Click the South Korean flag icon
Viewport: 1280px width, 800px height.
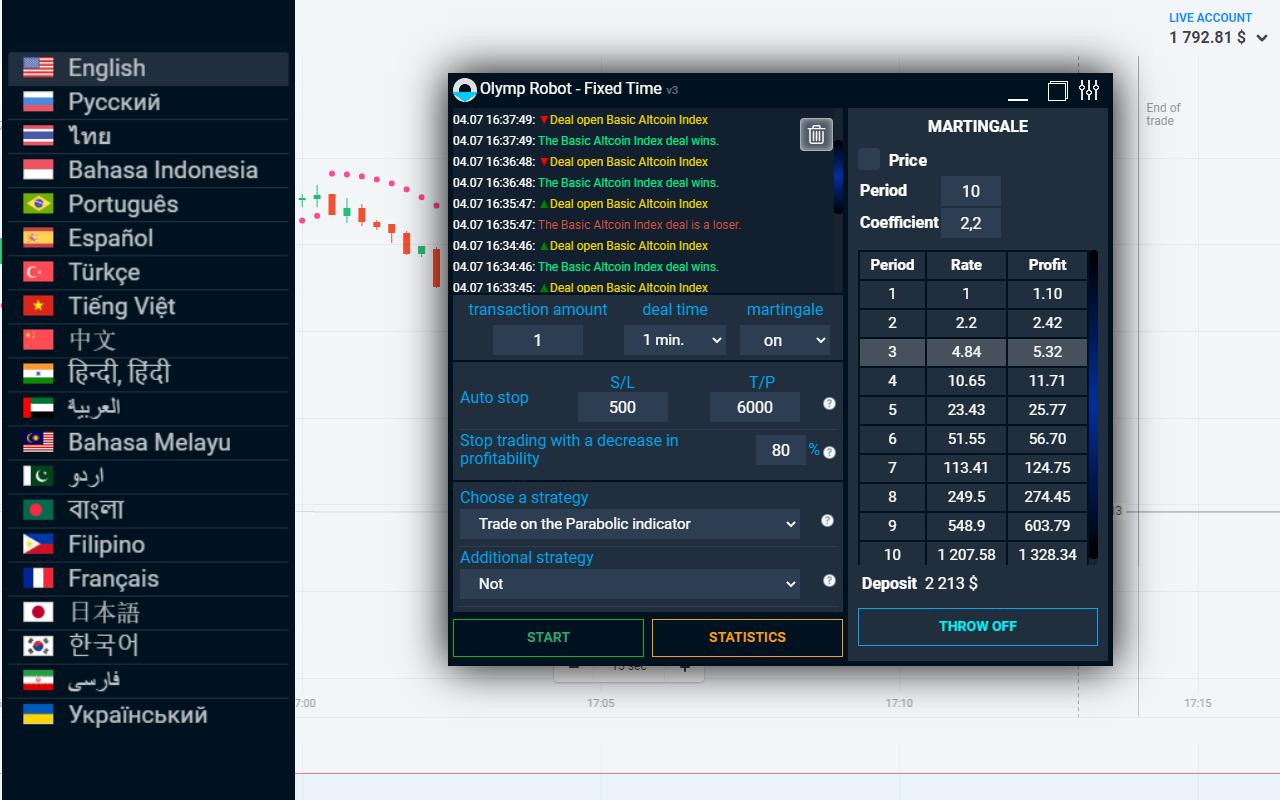[38, 646]
